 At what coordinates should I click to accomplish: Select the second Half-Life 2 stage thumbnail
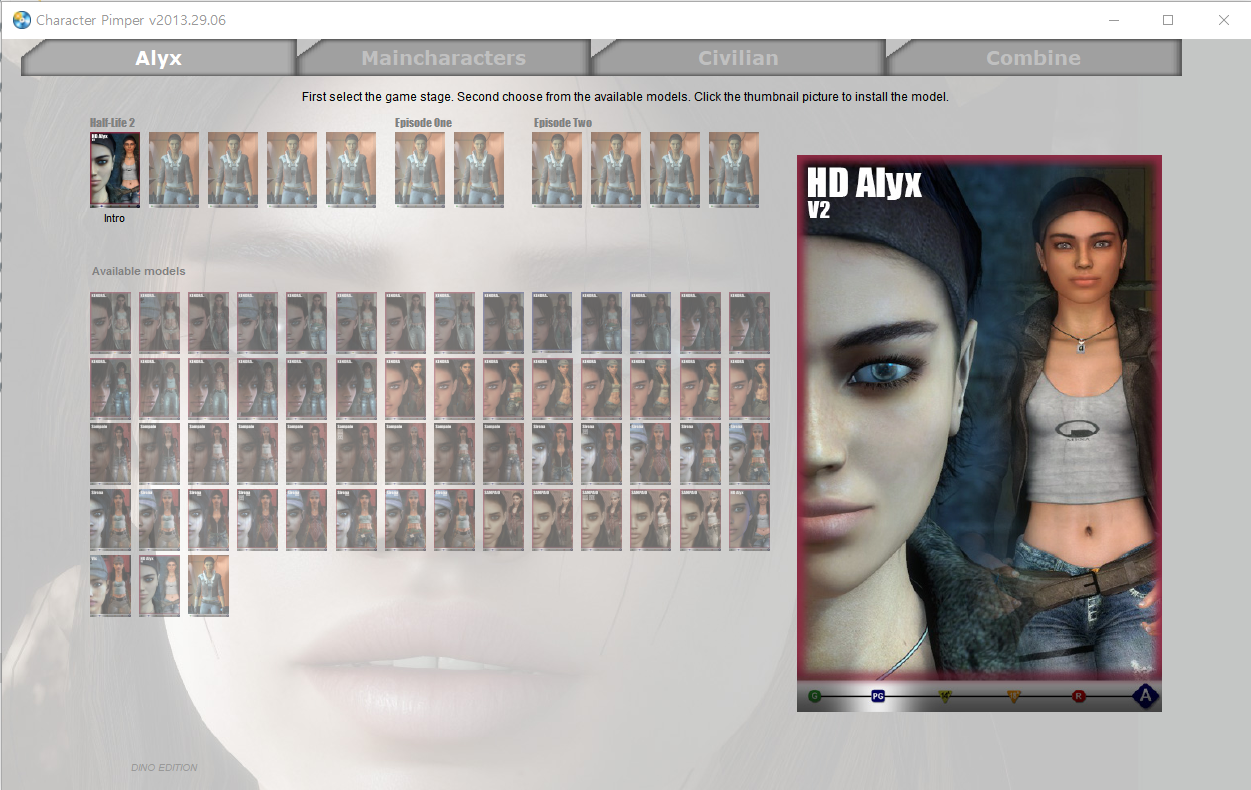pos(174,169)
